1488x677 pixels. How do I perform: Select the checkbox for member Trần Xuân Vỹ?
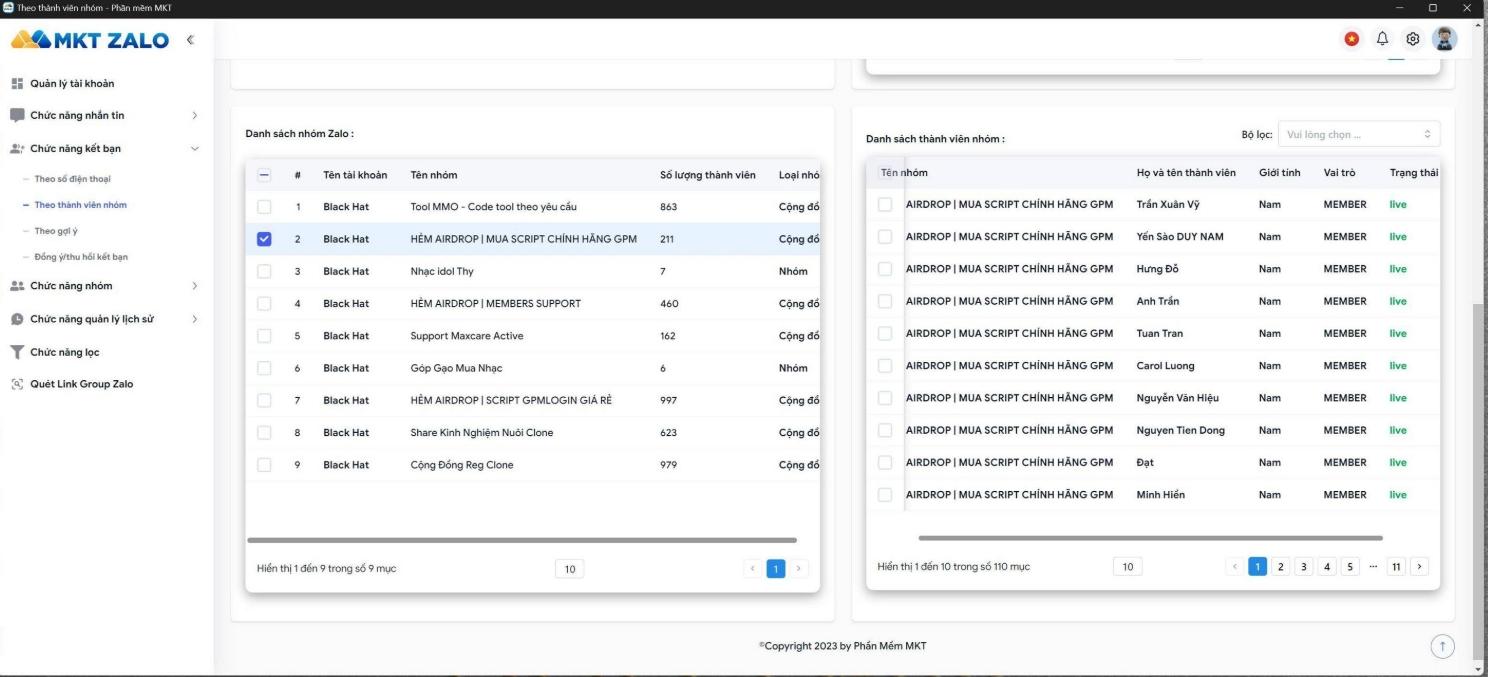[885, 205]
